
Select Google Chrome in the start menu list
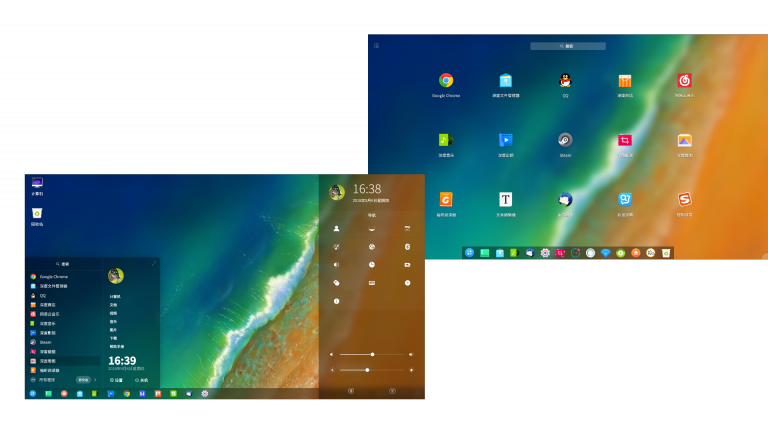coord(54,276)
